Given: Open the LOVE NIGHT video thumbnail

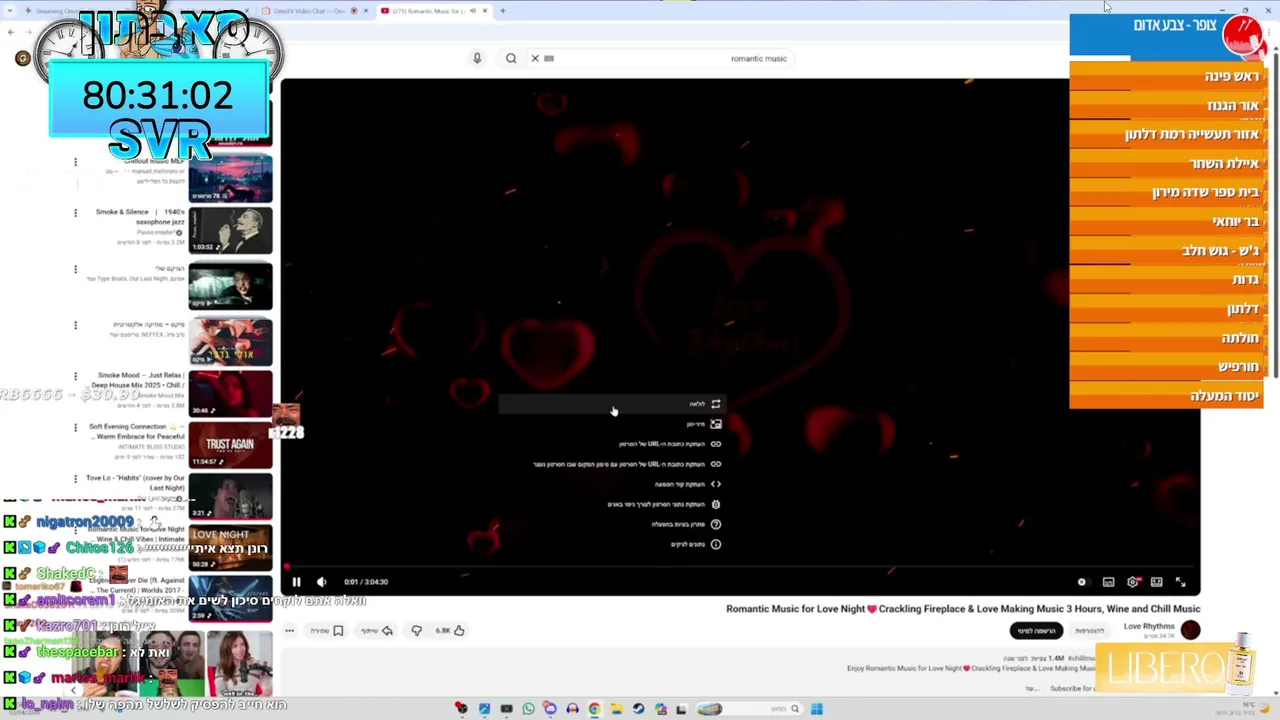Looking at the screenshot, I should click(x=230, y=548).
